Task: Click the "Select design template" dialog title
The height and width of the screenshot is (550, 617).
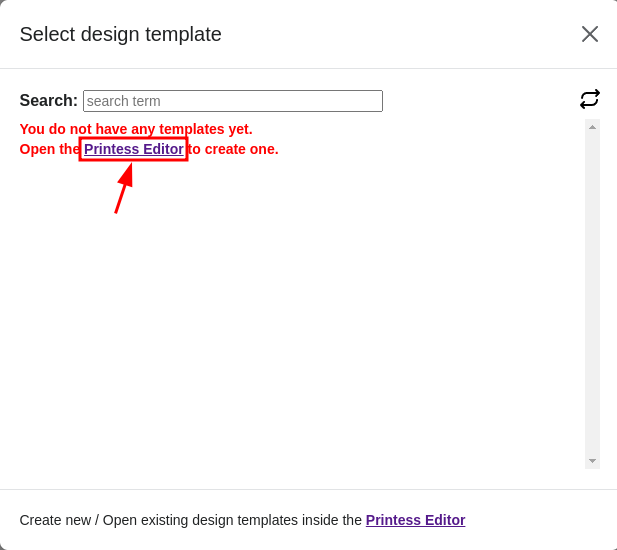Action: pos(120,34)
